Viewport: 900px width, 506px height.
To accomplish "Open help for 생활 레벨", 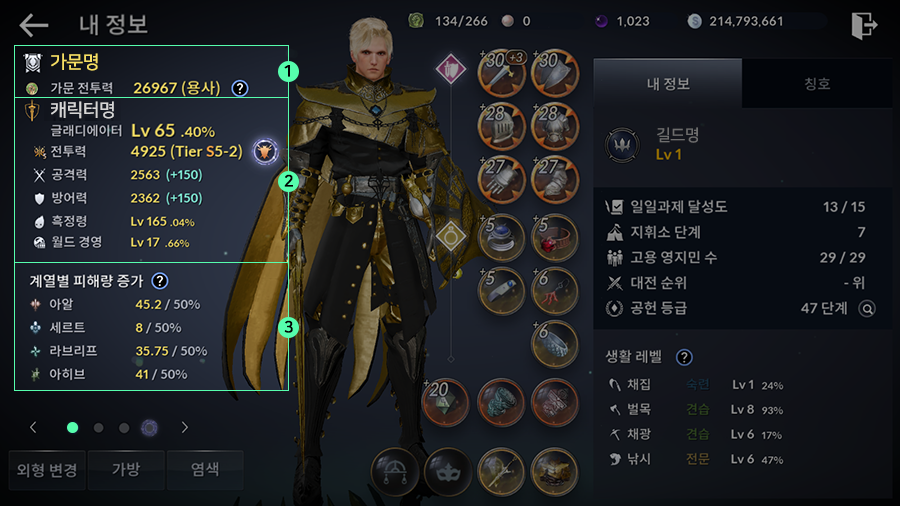I will [684, 357].
